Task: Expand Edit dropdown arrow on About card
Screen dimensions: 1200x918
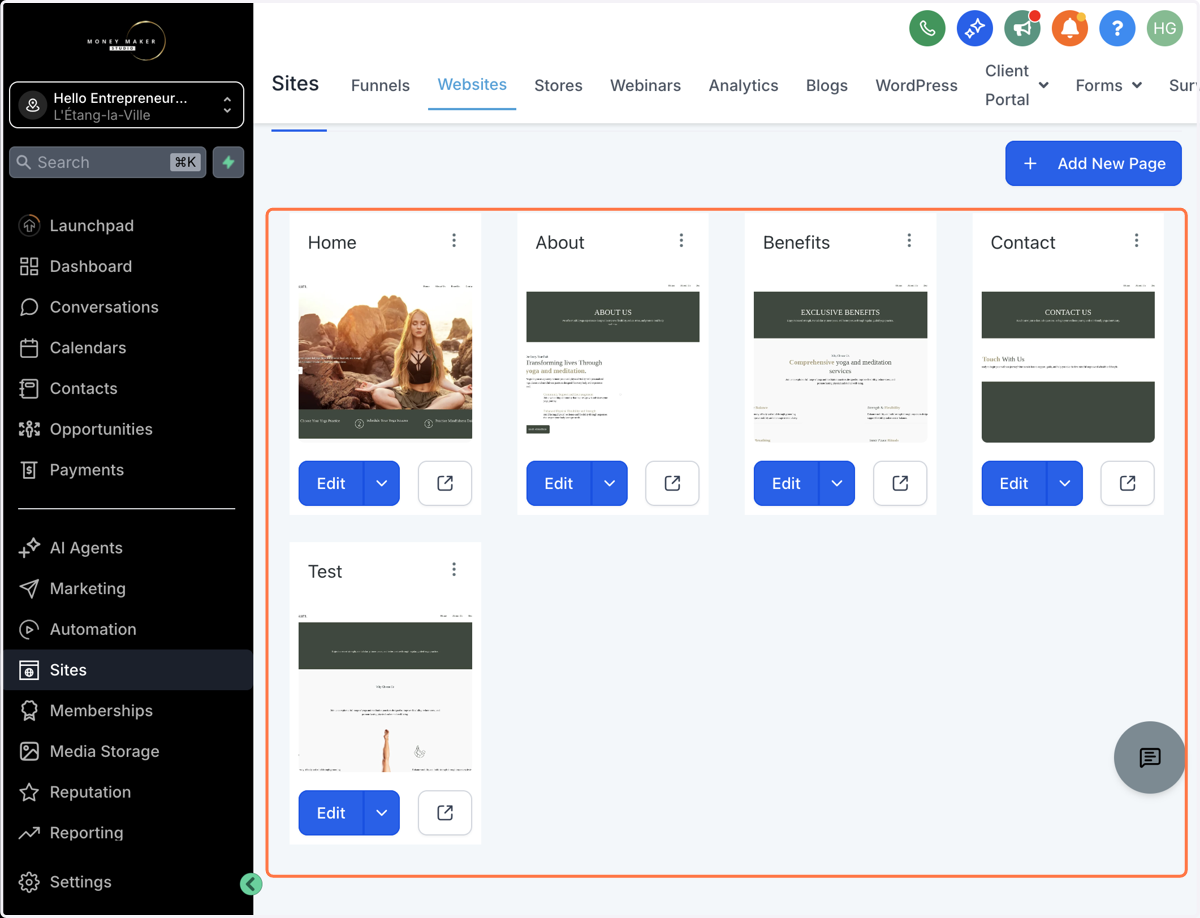Action: click(609, 483)
